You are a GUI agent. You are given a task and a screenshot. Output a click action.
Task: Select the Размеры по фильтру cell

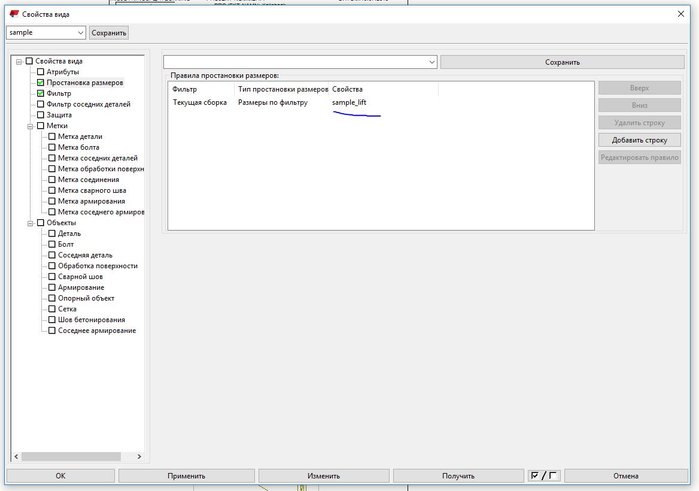point(273,103)
